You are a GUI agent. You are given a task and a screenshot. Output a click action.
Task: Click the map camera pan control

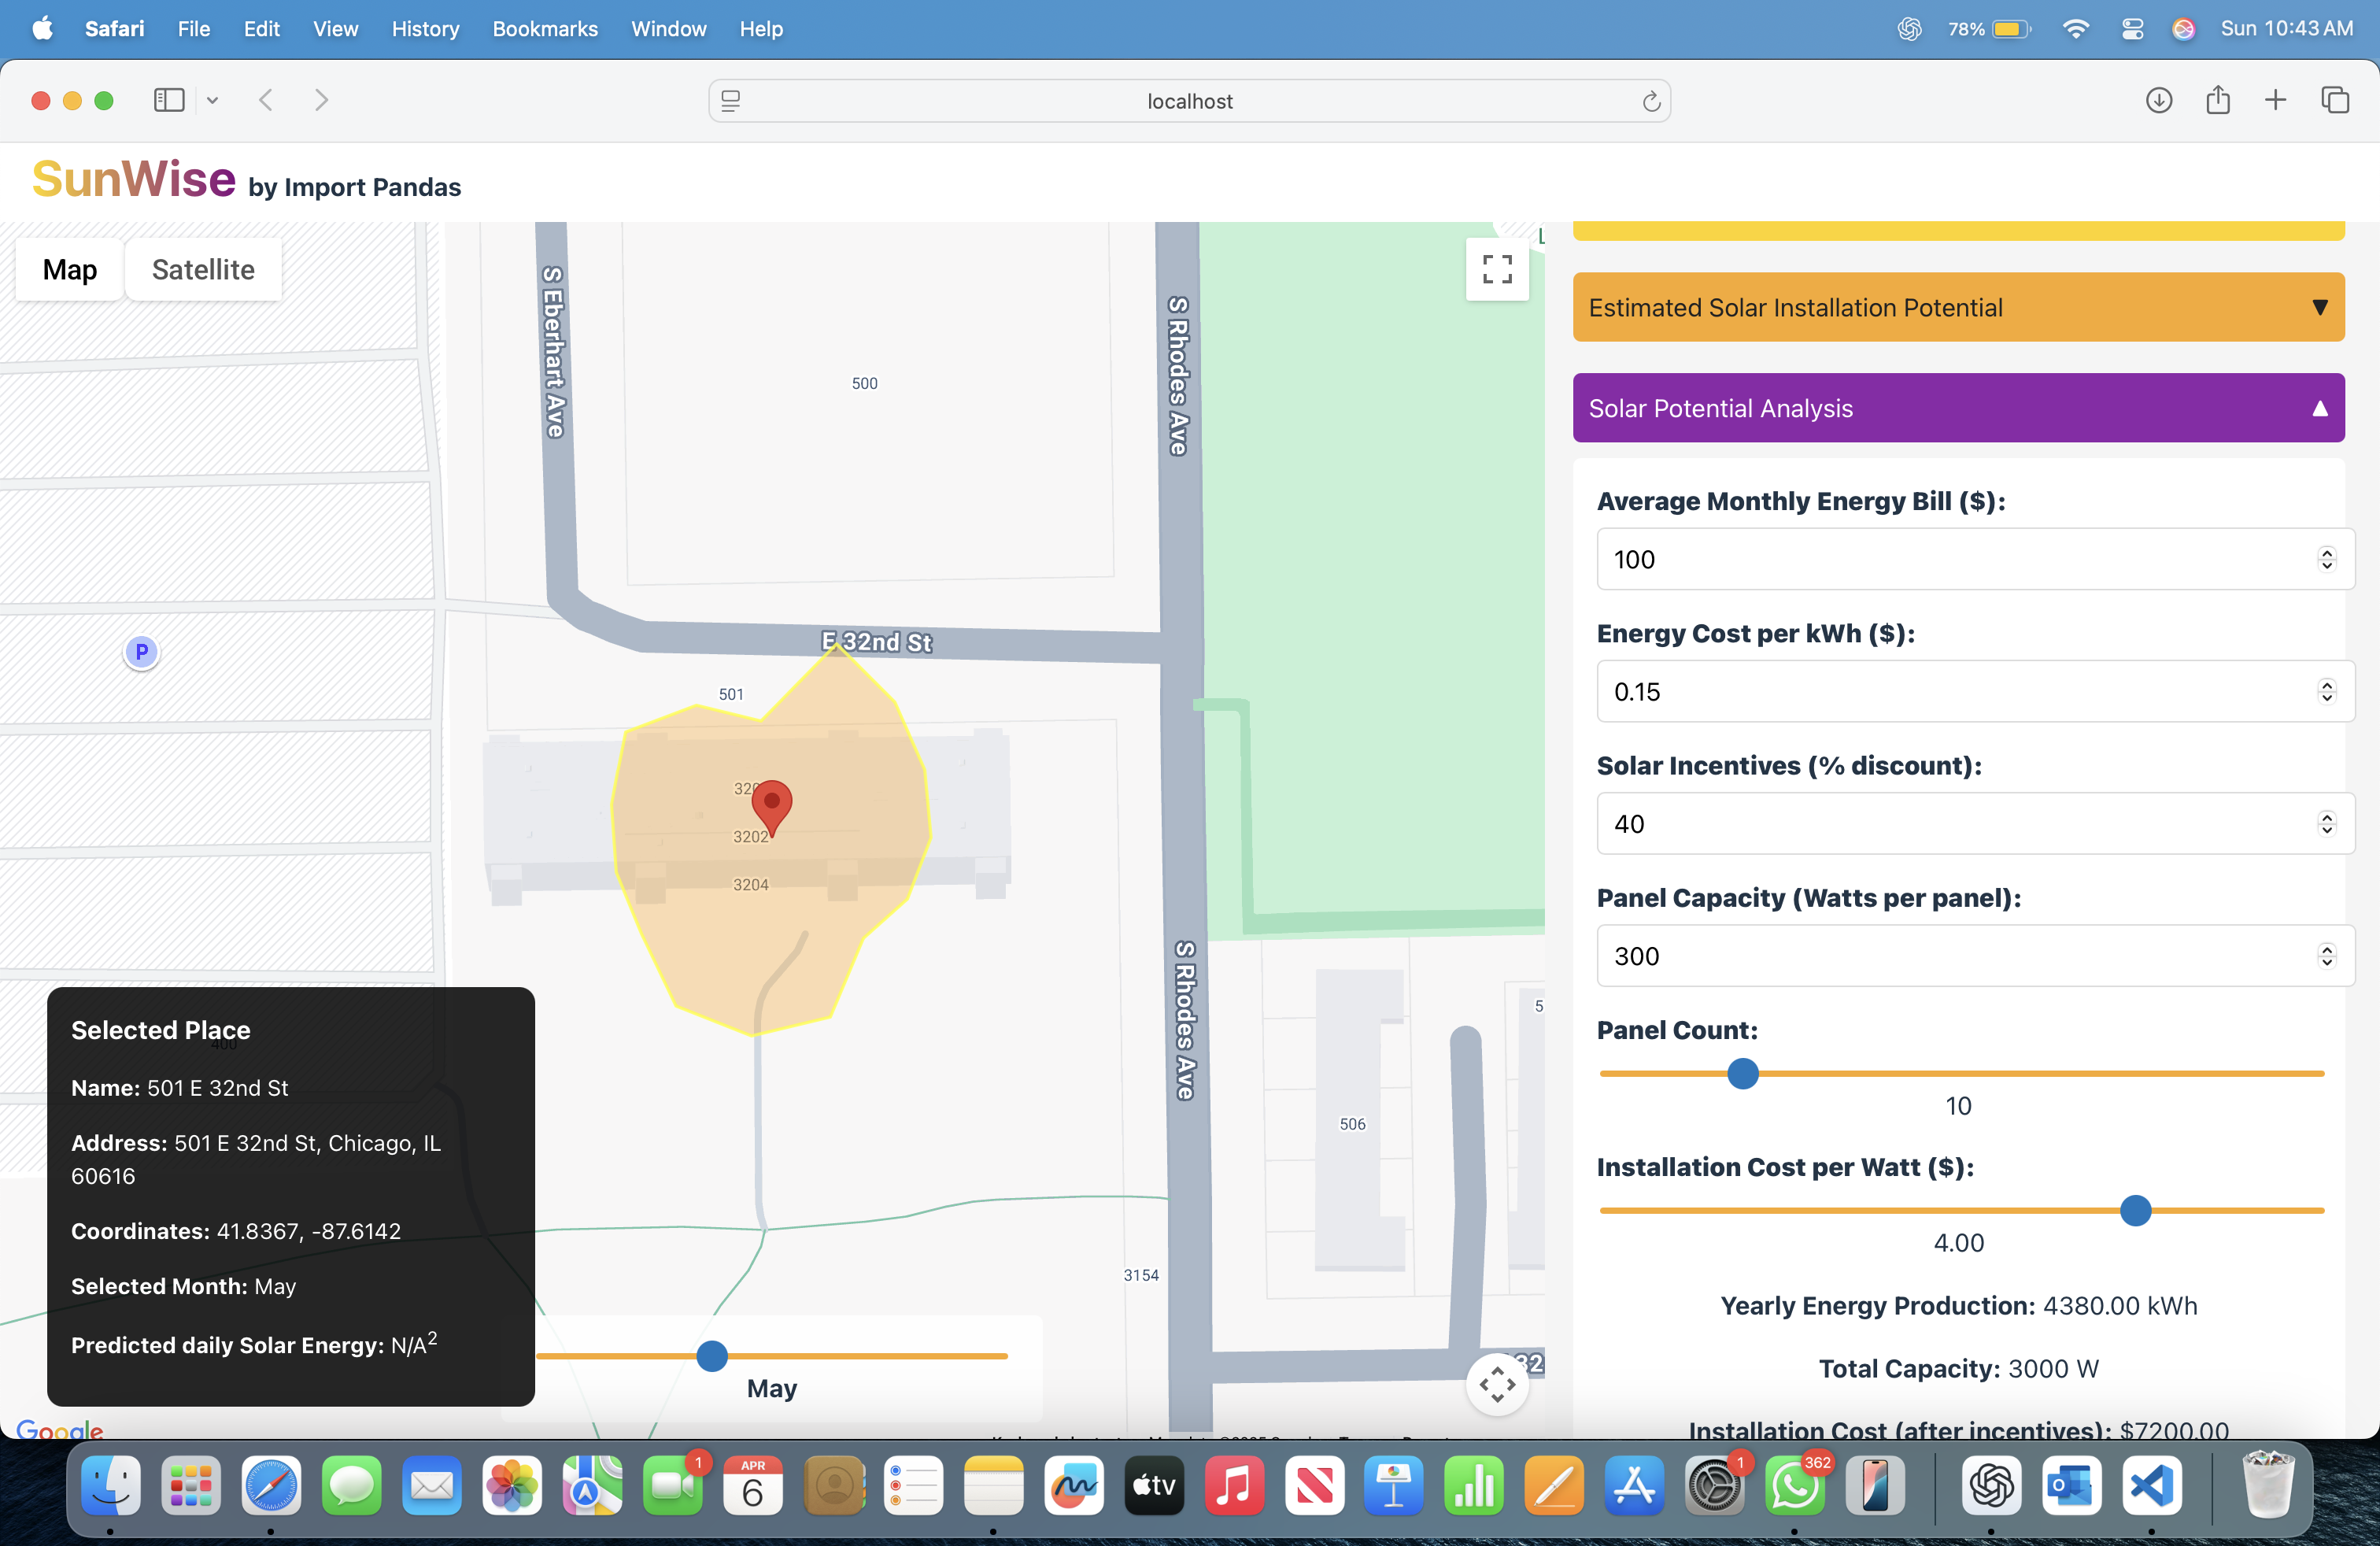(x=1496, y=1384)
